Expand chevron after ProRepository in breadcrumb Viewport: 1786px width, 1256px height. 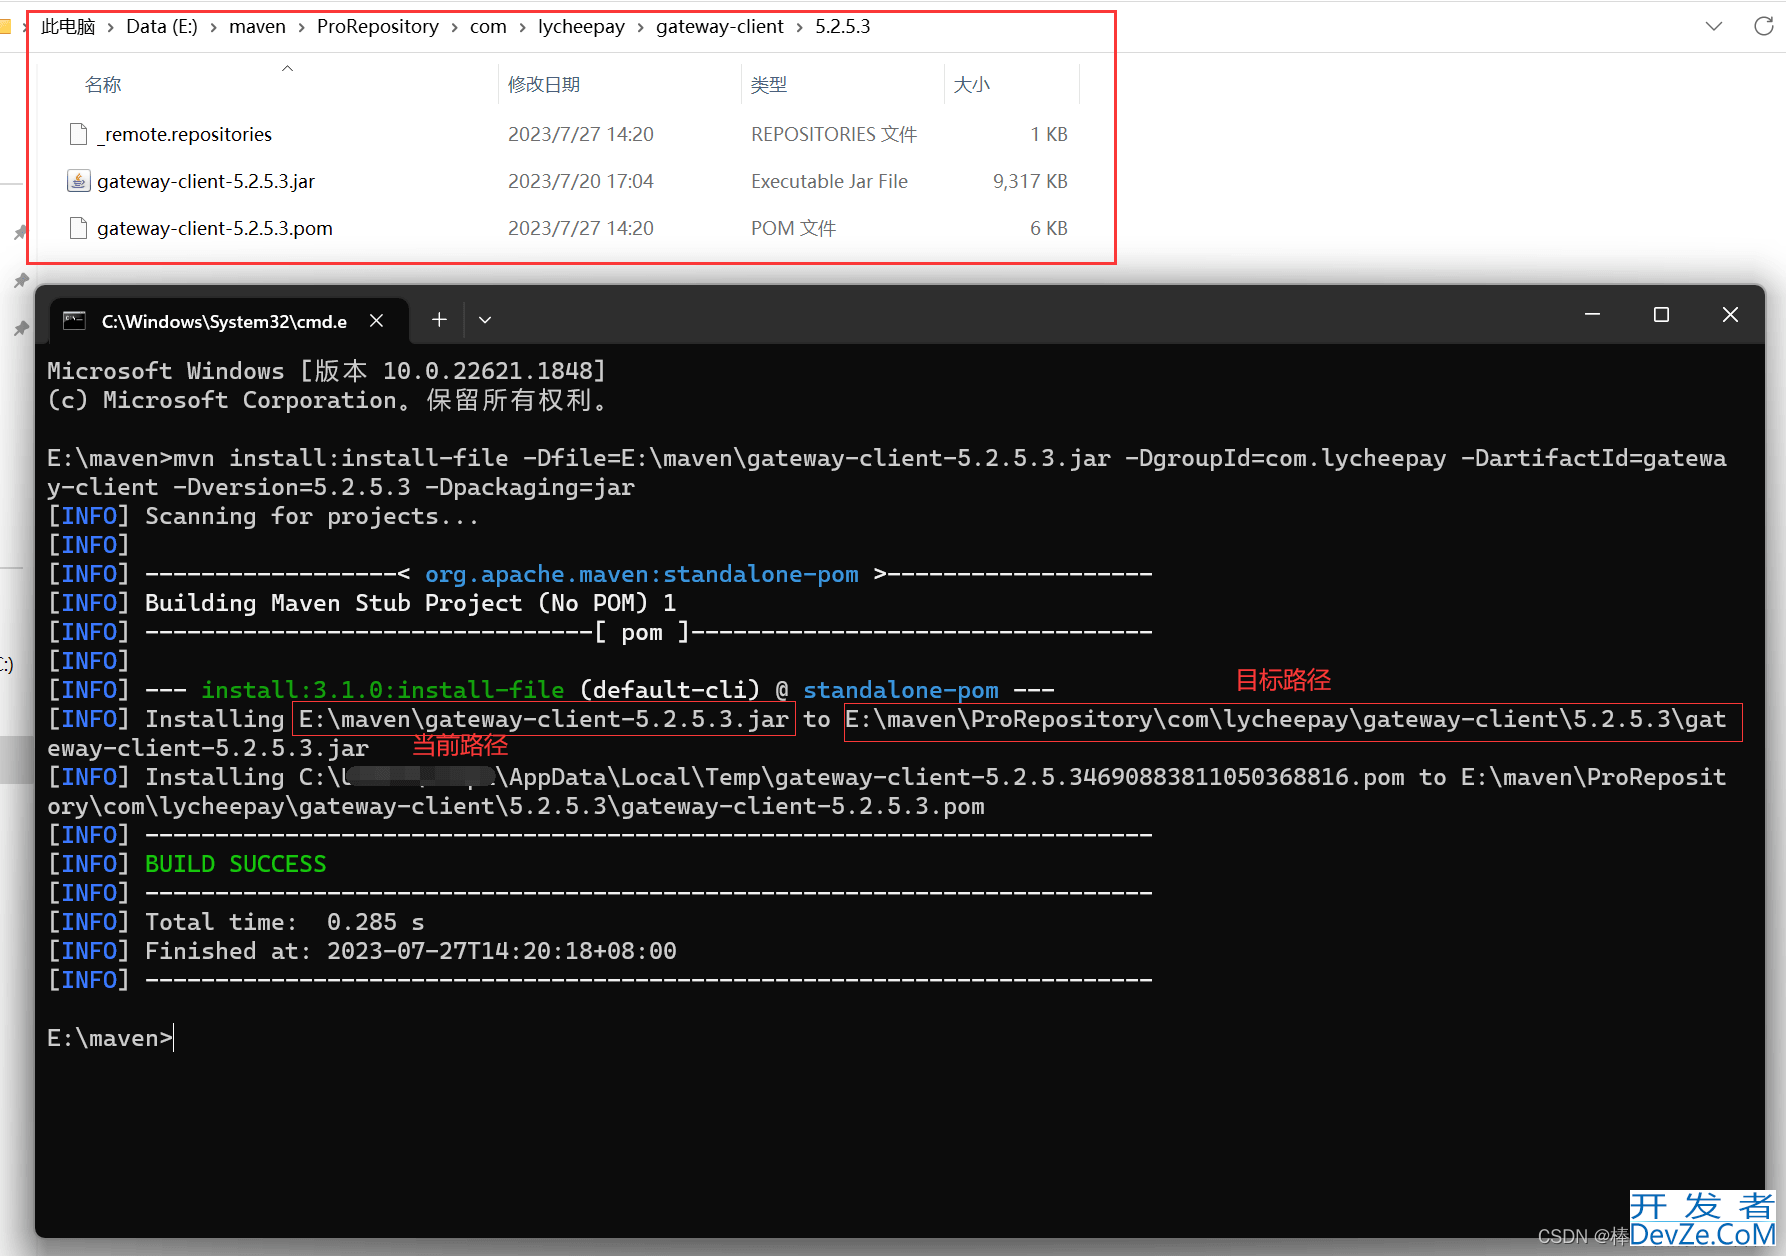(x=454, y=28)
